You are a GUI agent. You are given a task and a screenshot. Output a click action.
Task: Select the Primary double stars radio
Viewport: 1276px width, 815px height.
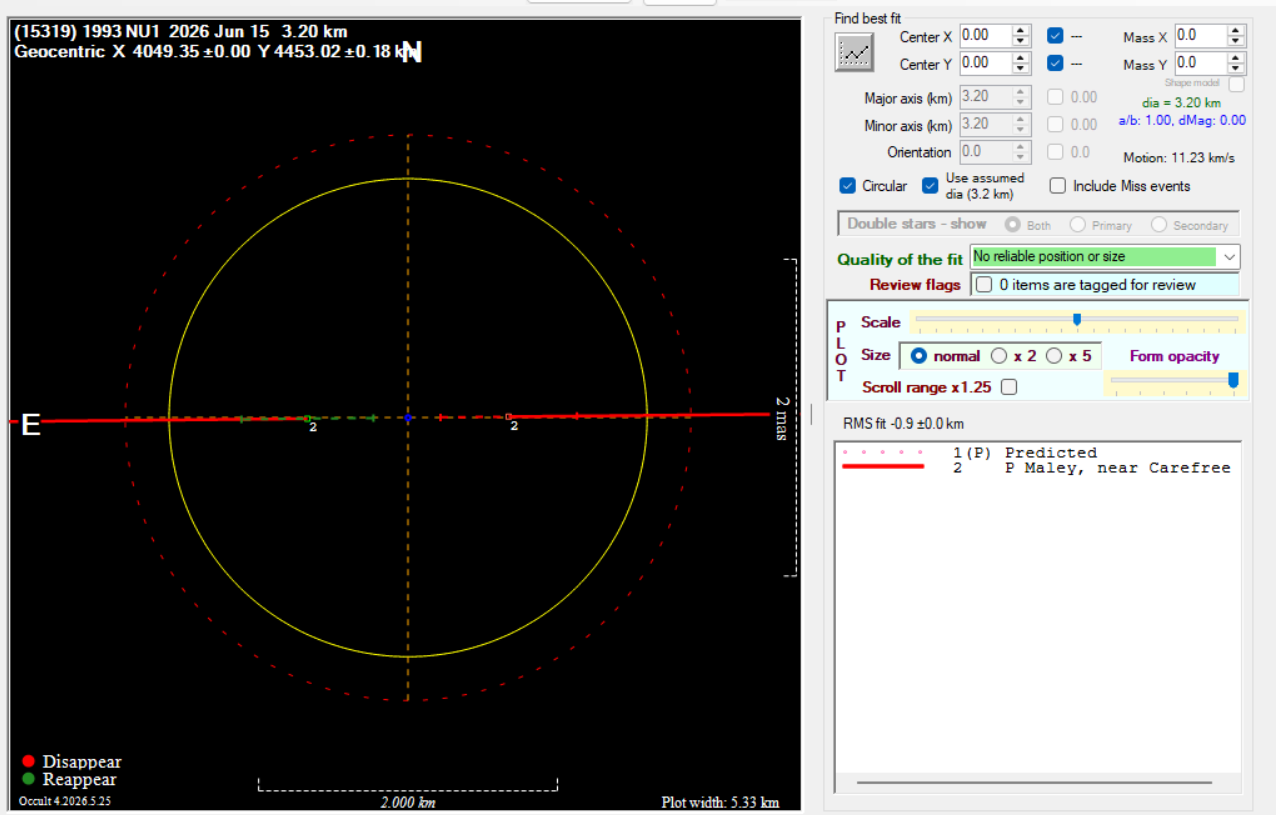1078,225
